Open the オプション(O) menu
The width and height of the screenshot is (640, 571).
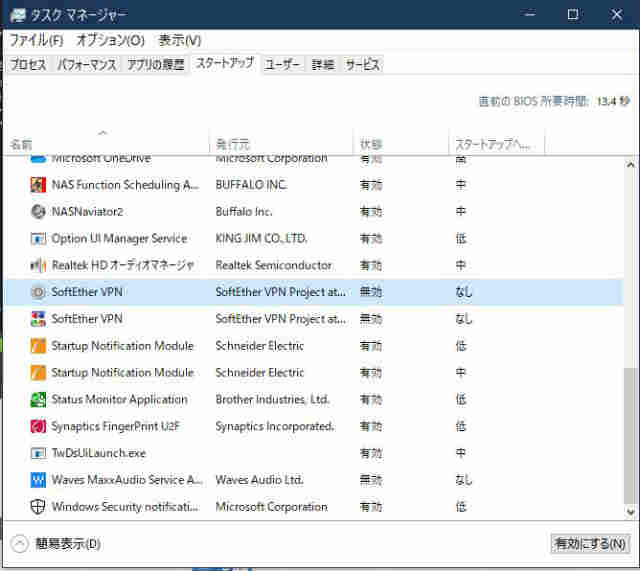[x=110, y=40]
